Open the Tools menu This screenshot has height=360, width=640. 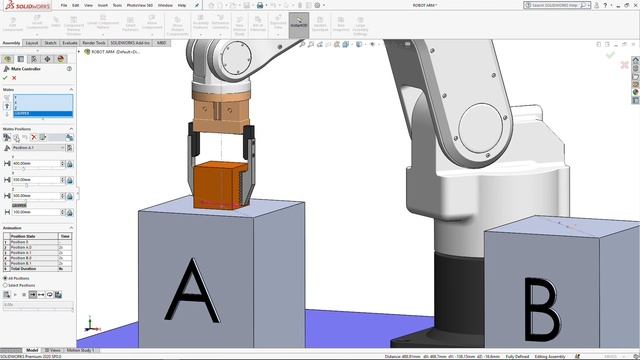point(117,5)
